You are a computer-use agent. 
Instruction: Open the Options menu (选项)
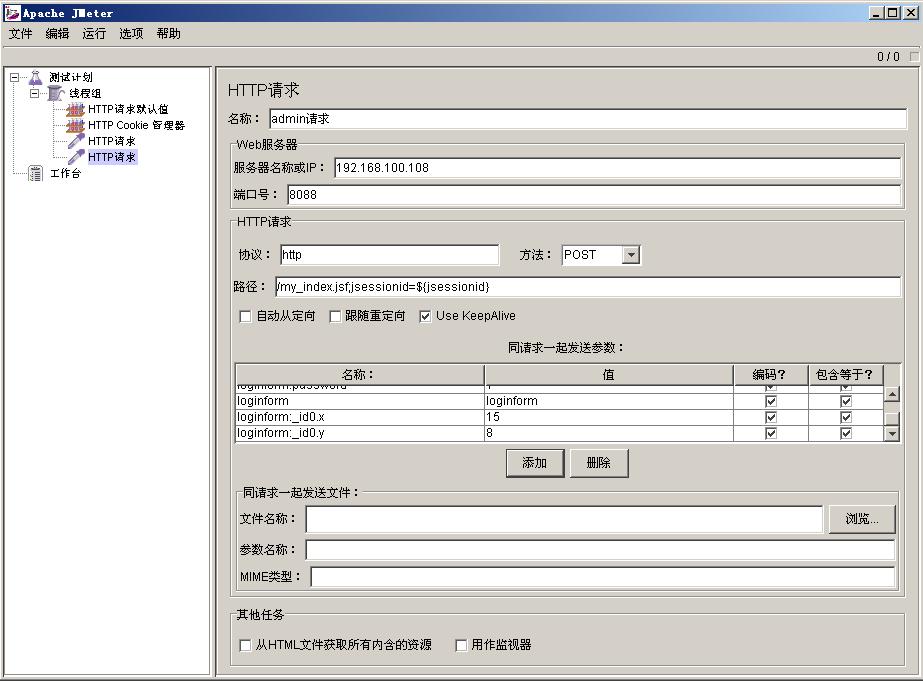coord(131,34)
